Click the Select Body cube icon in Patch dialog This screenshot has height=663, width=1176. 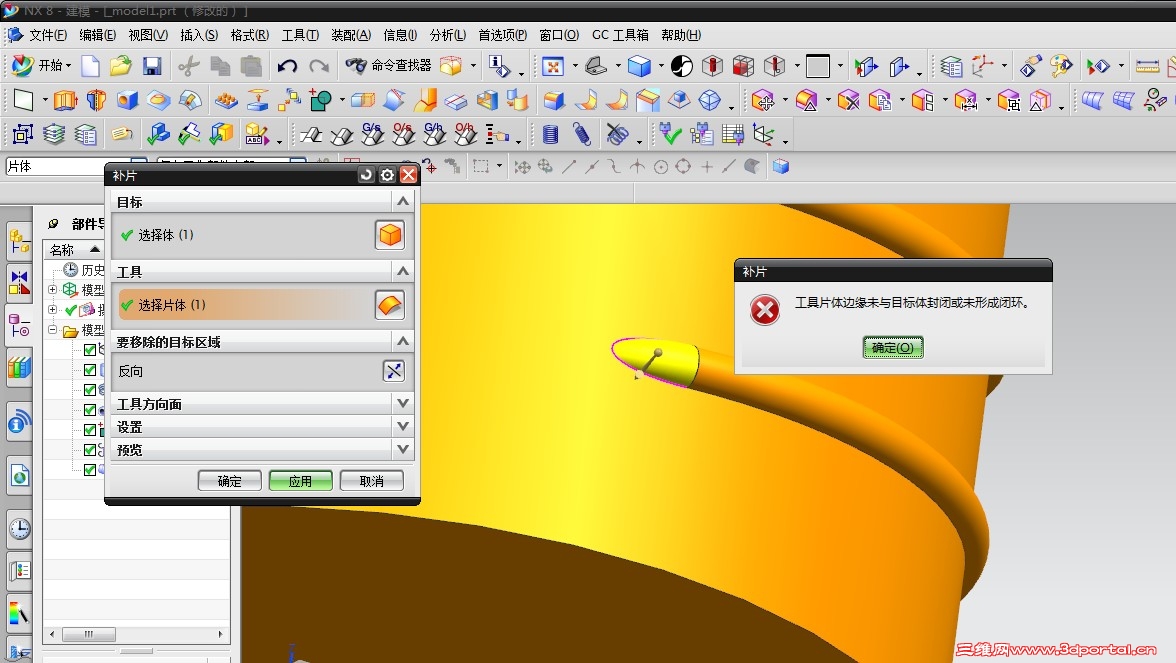pyautogui.click(x=390, y=235)
